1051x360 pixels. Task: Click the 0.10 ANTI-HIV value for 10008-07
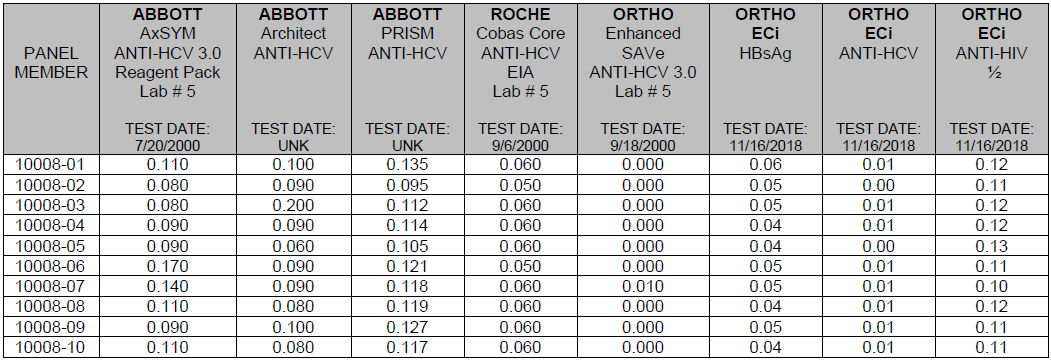click(x=992, y=286)
